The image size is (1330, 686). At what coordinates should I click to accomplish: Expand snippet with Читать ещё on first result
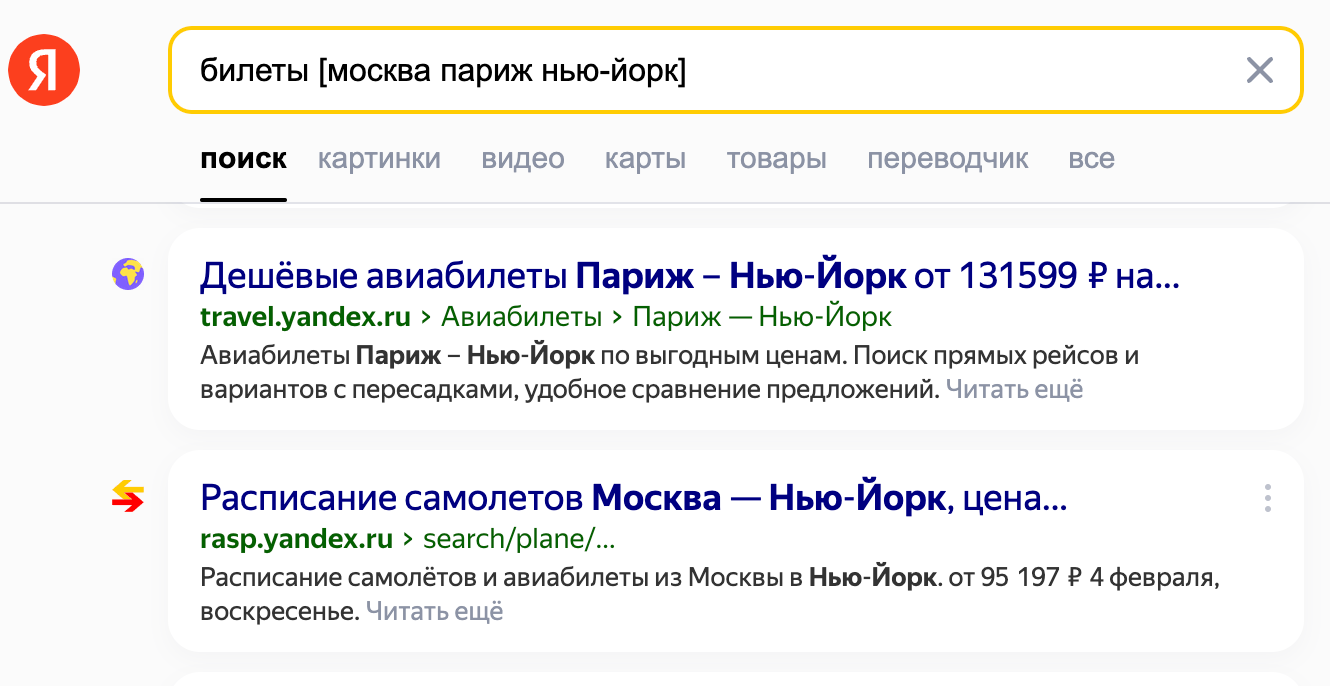1015,389
